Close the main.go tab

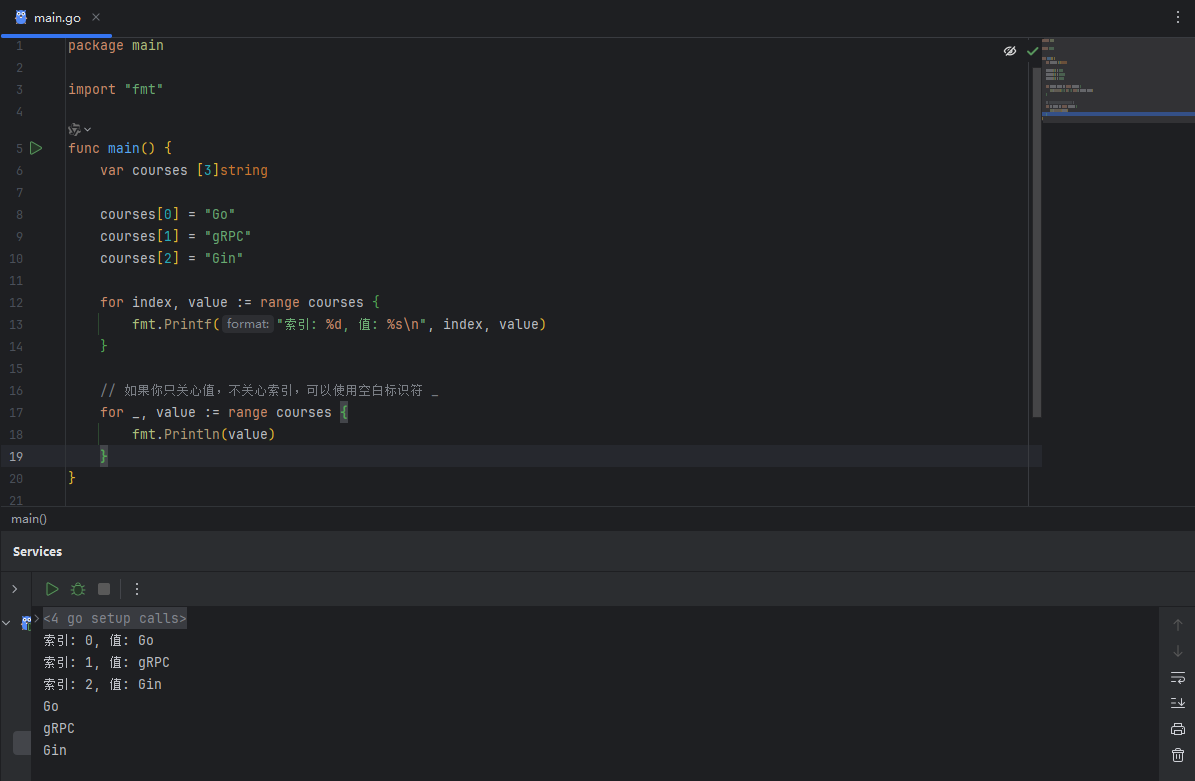tap(96, 17)
